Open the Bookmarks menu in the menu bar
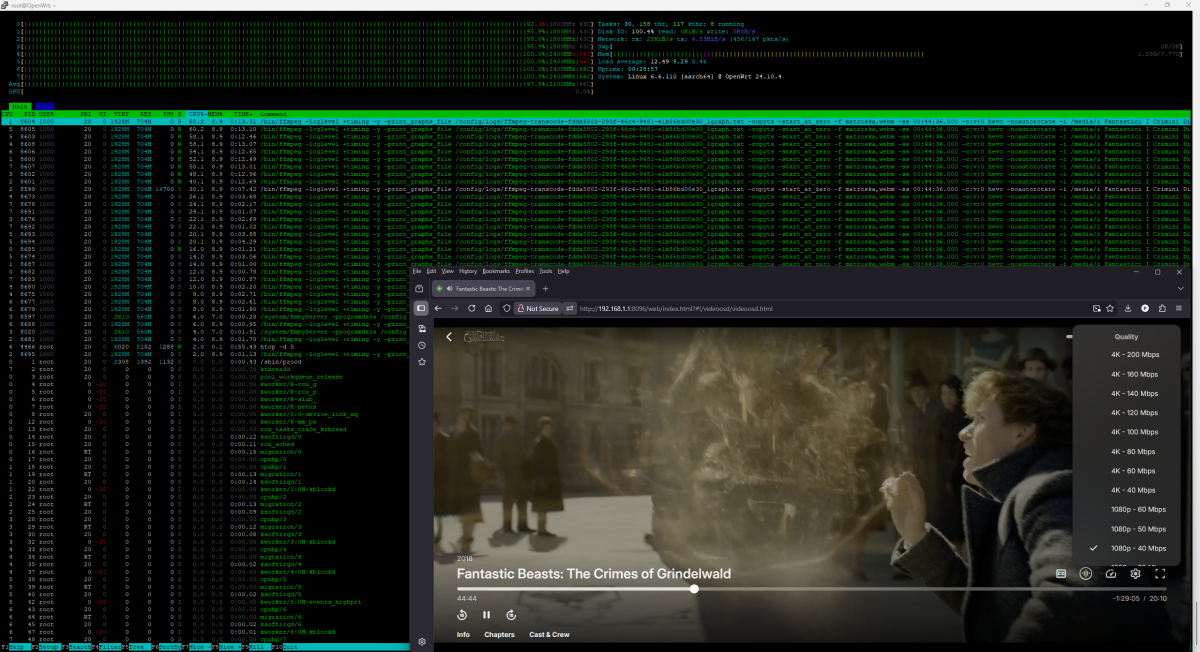The width and height of the screenshot is (1200, 652). [498, 270]
